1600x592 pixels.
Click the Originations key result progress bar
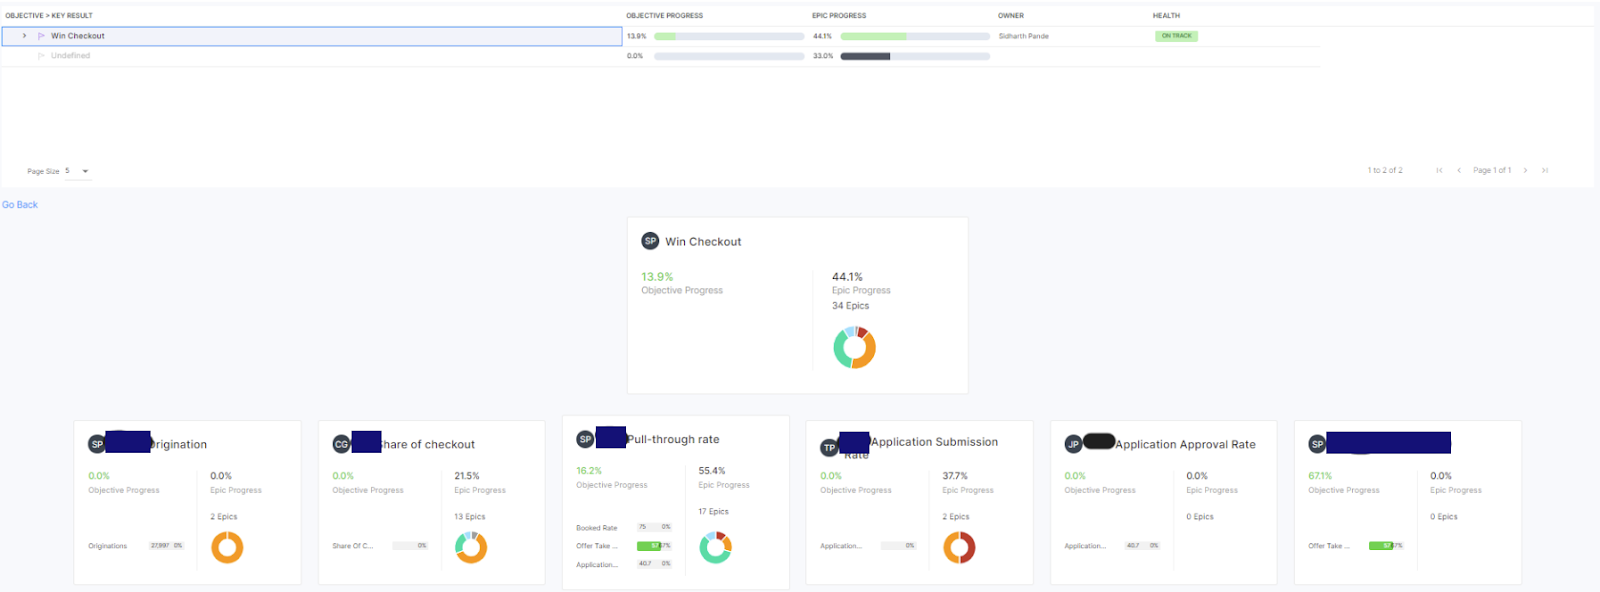(167, 546)
